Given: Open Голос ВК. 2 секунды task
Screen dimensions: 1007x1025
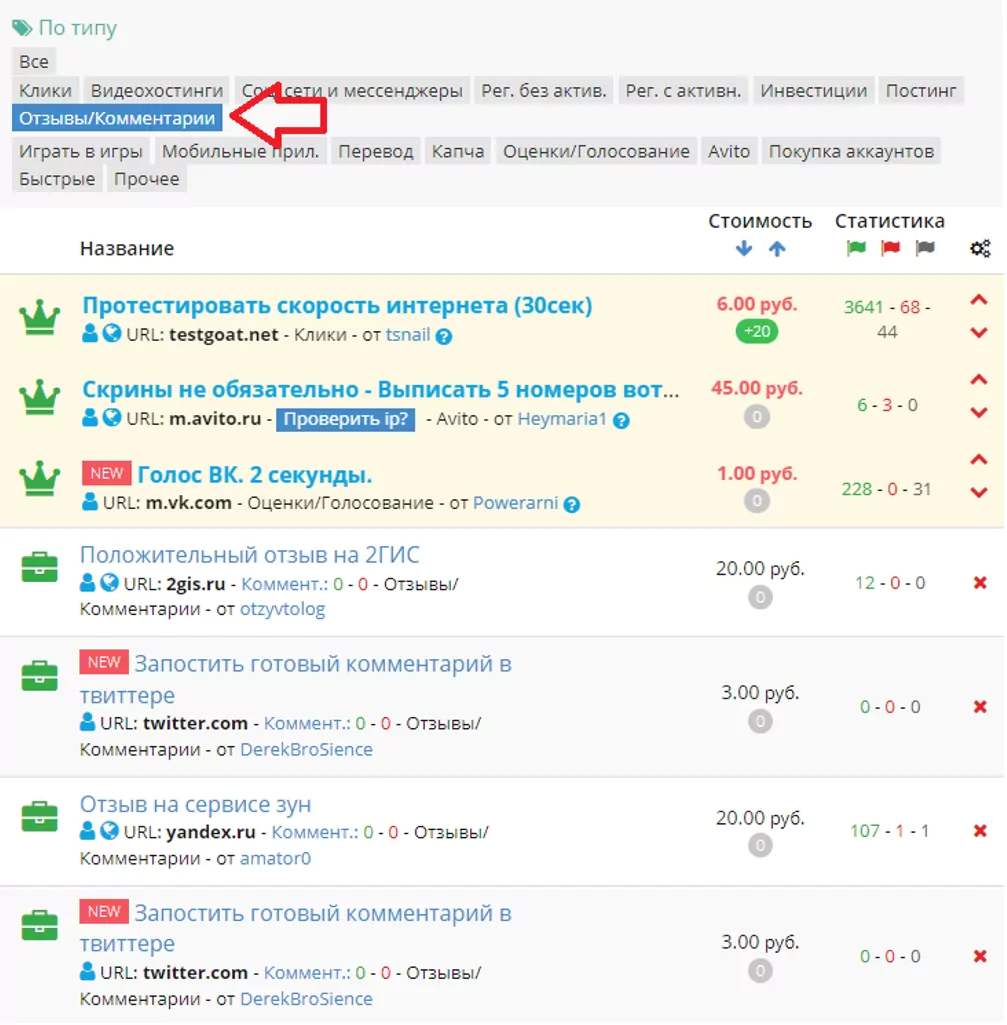Looking at the screenshot, I should coord(254,475).
